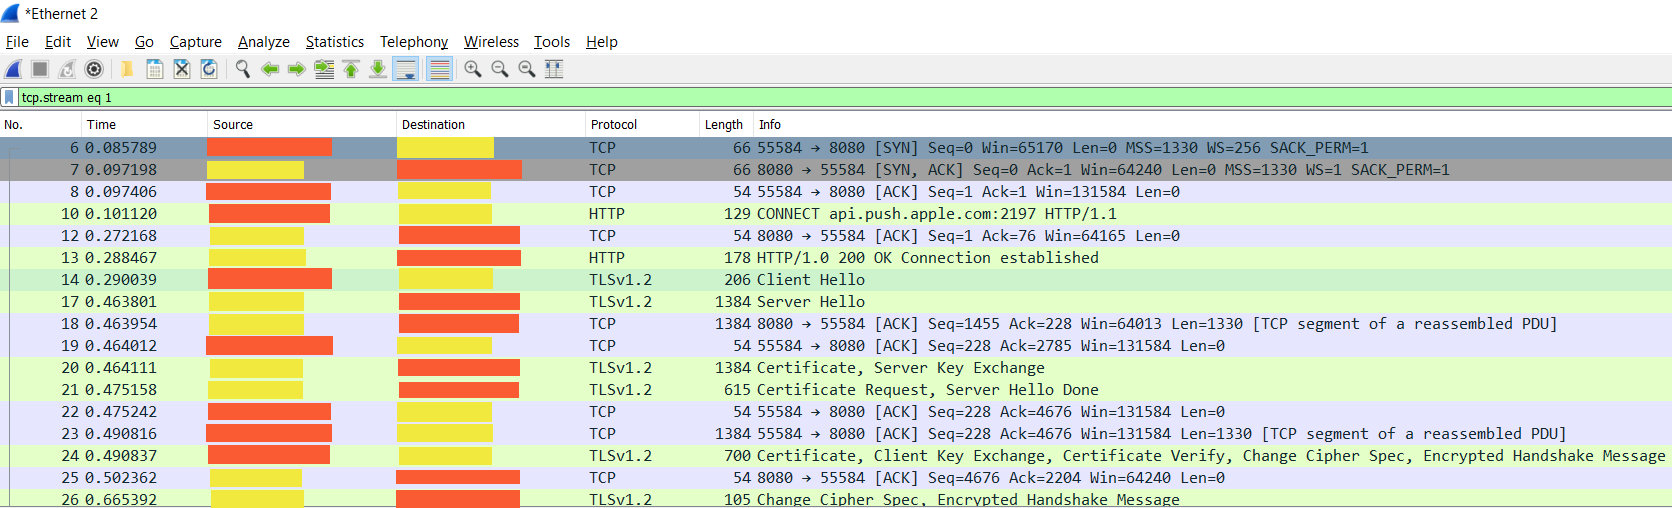Click time value 0.097406 in packet 8
This screenshot has height=508, width=1672.
(x=121, y=192)
